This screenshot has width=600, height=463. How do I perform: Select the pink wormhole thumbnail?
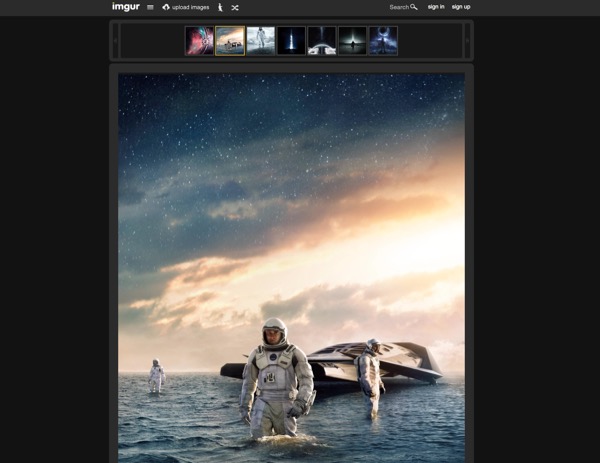point(199,41)
